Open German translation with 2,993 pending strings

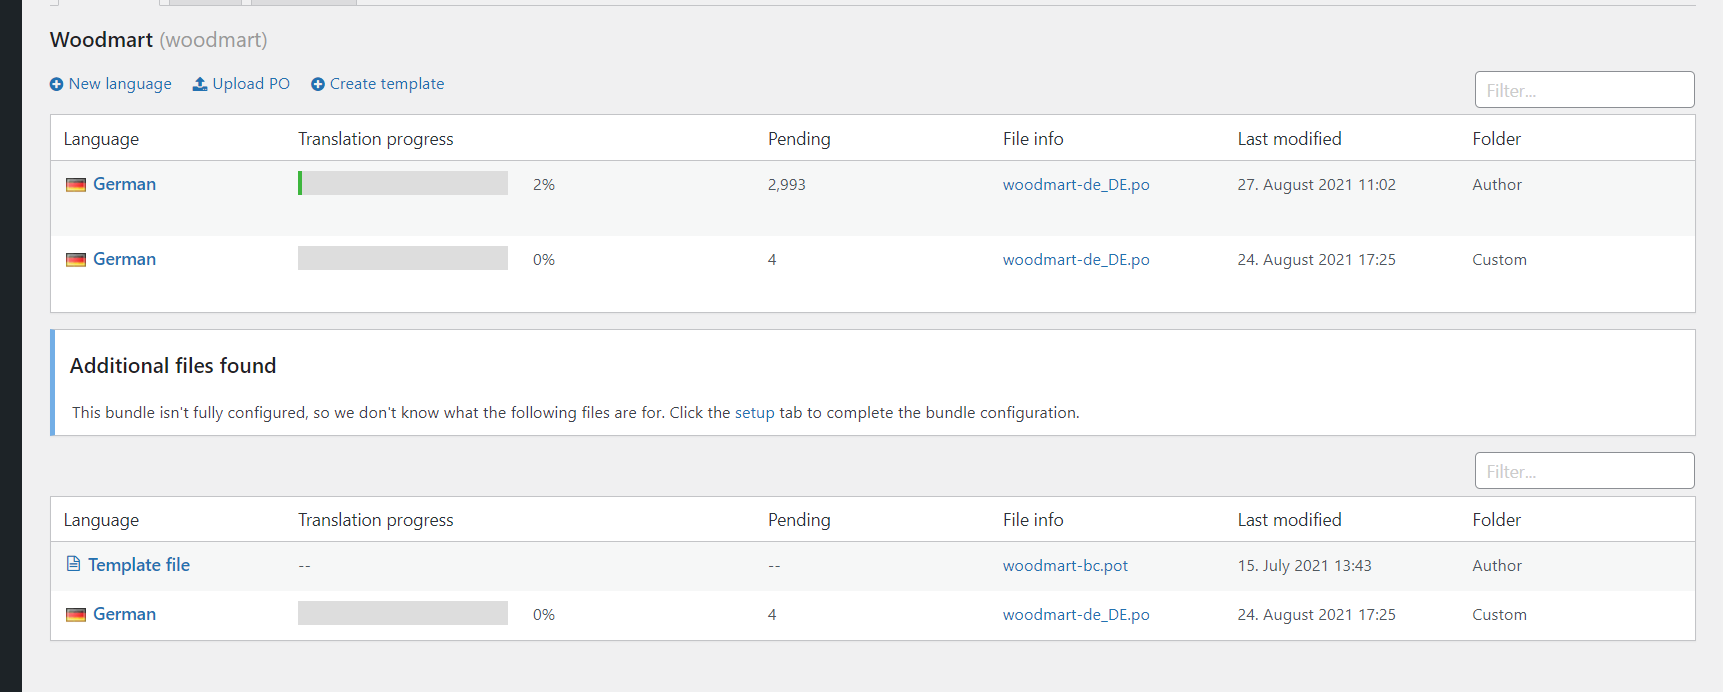[124, 184]
